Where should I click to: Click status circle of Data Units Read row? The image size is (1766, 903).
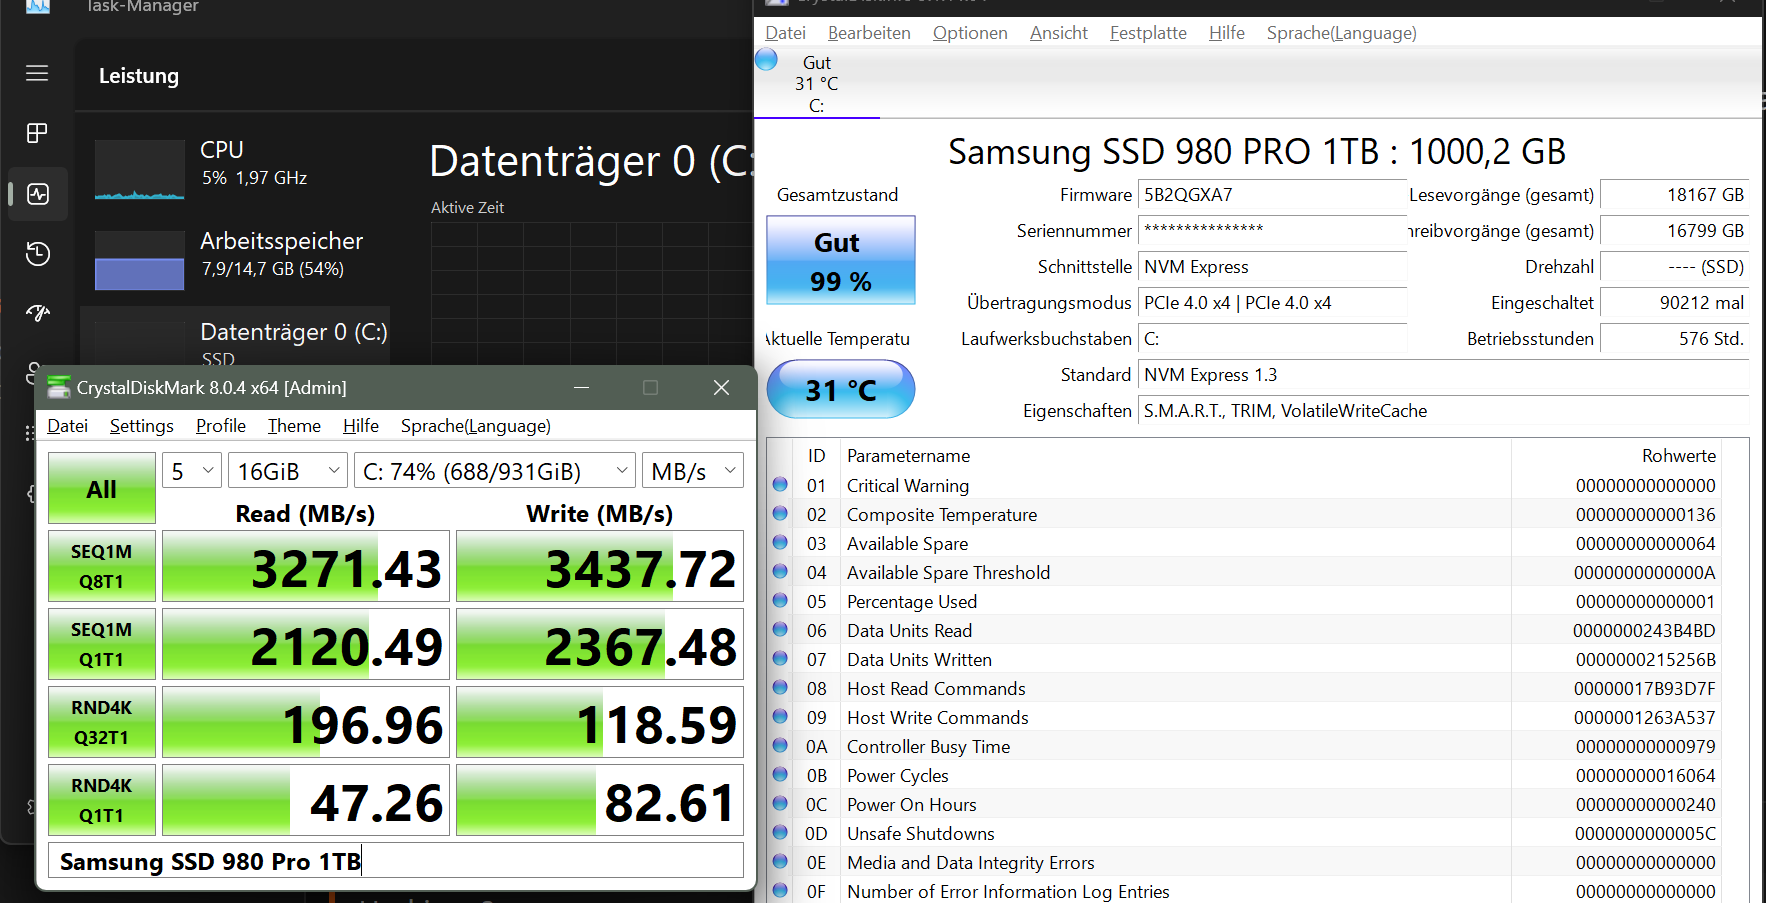click(781, 630)
